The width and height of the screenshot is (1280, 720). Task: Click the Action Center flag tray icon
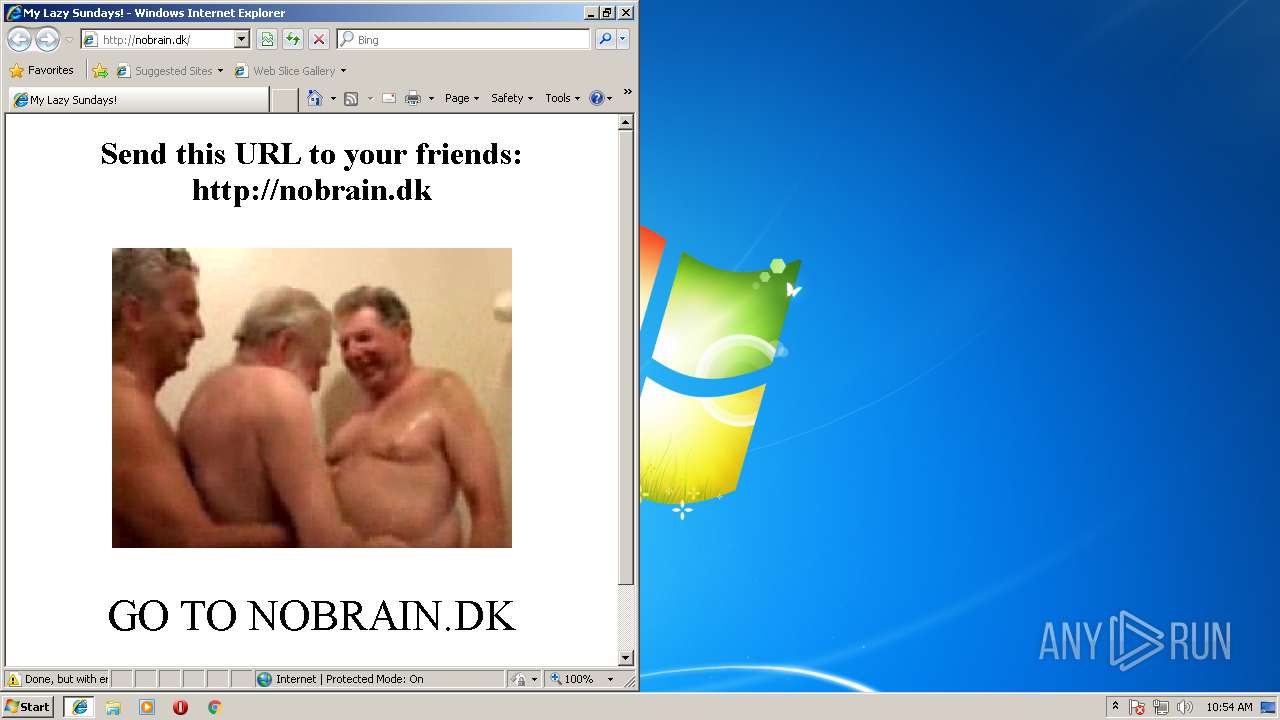[x=1137, y=707]
